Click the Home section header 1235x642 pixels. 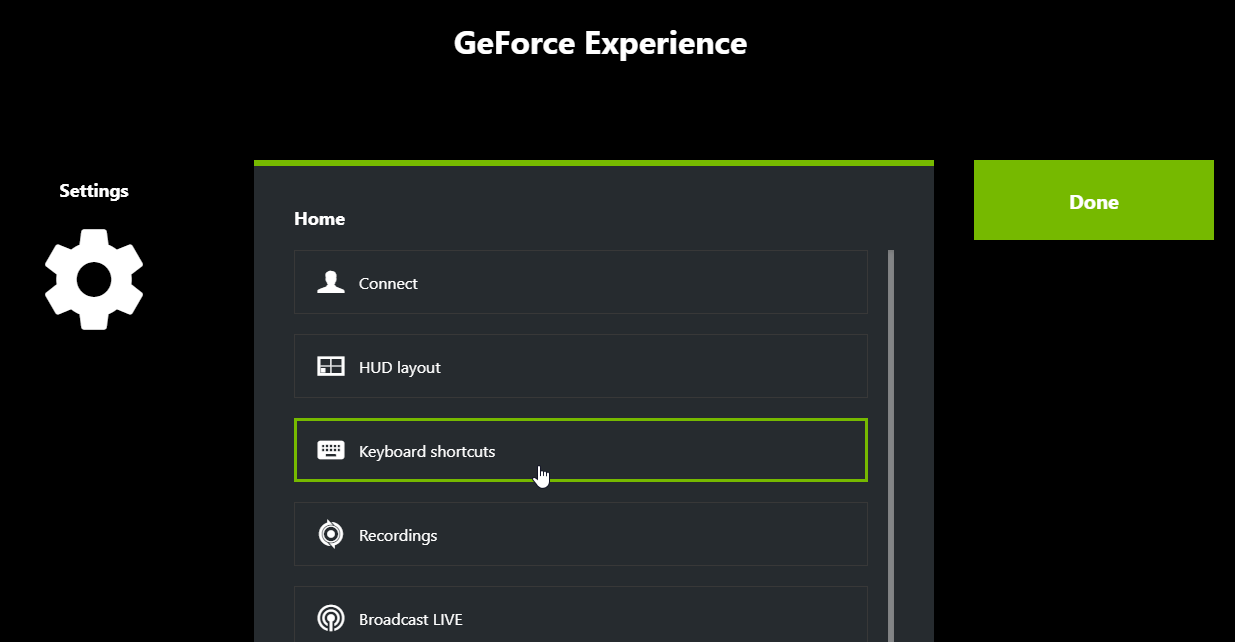point(319,218)
